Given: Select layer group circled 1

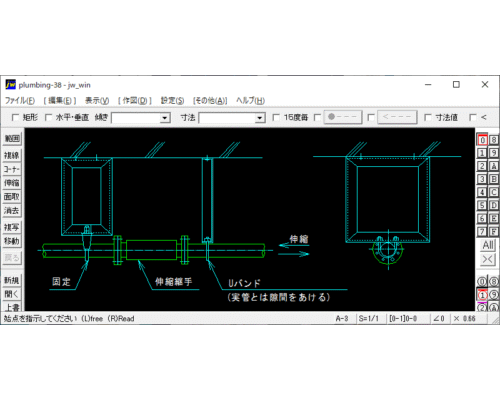Looking at the screenshot, I should pos(482,295).
